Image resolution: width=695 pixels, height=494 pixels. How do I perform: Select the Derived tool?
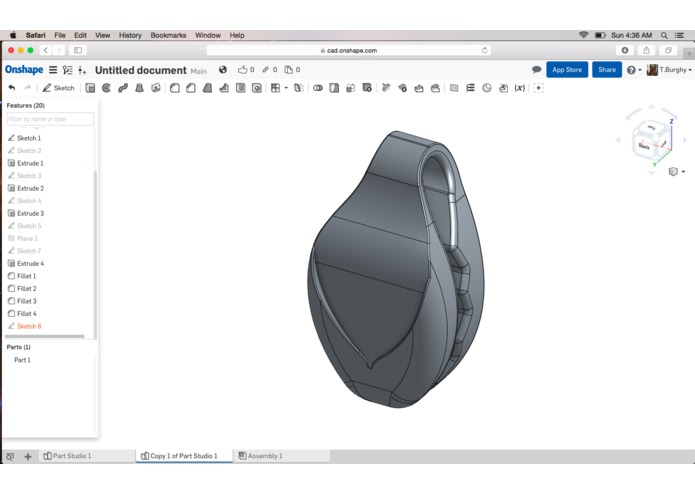[x=503, y=88]
